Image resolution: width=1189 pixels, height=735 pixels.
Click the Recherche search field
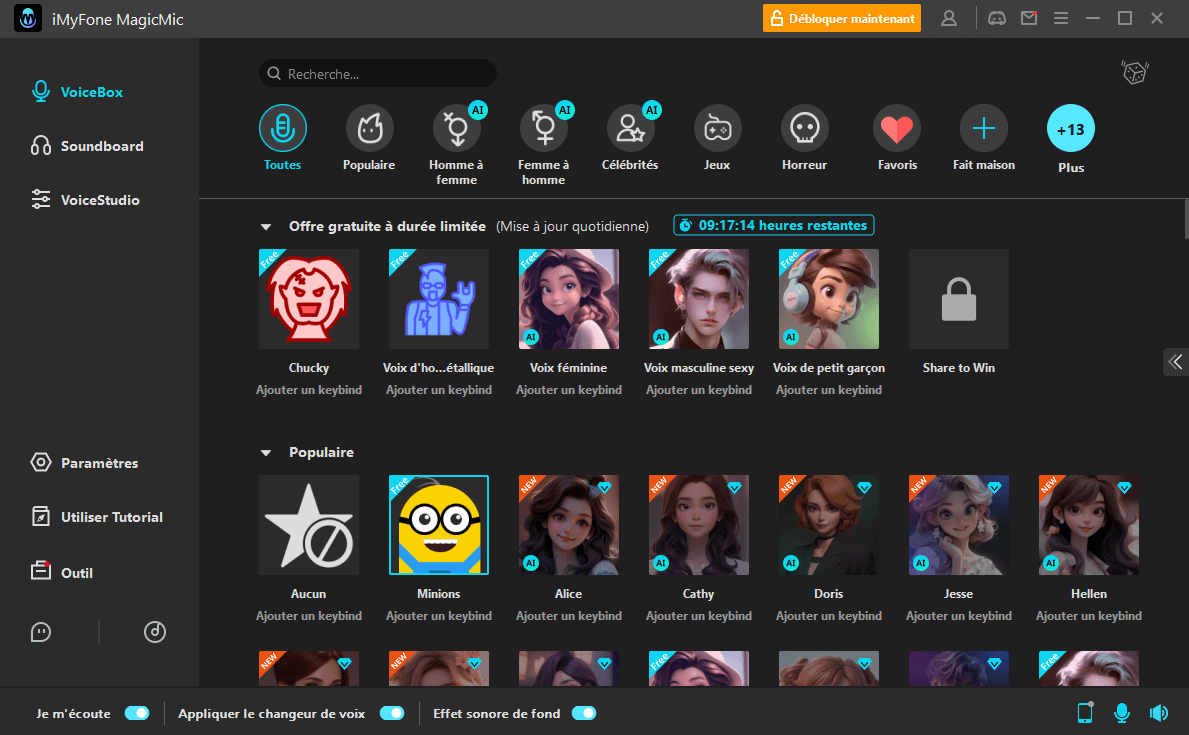click(378, 74)
